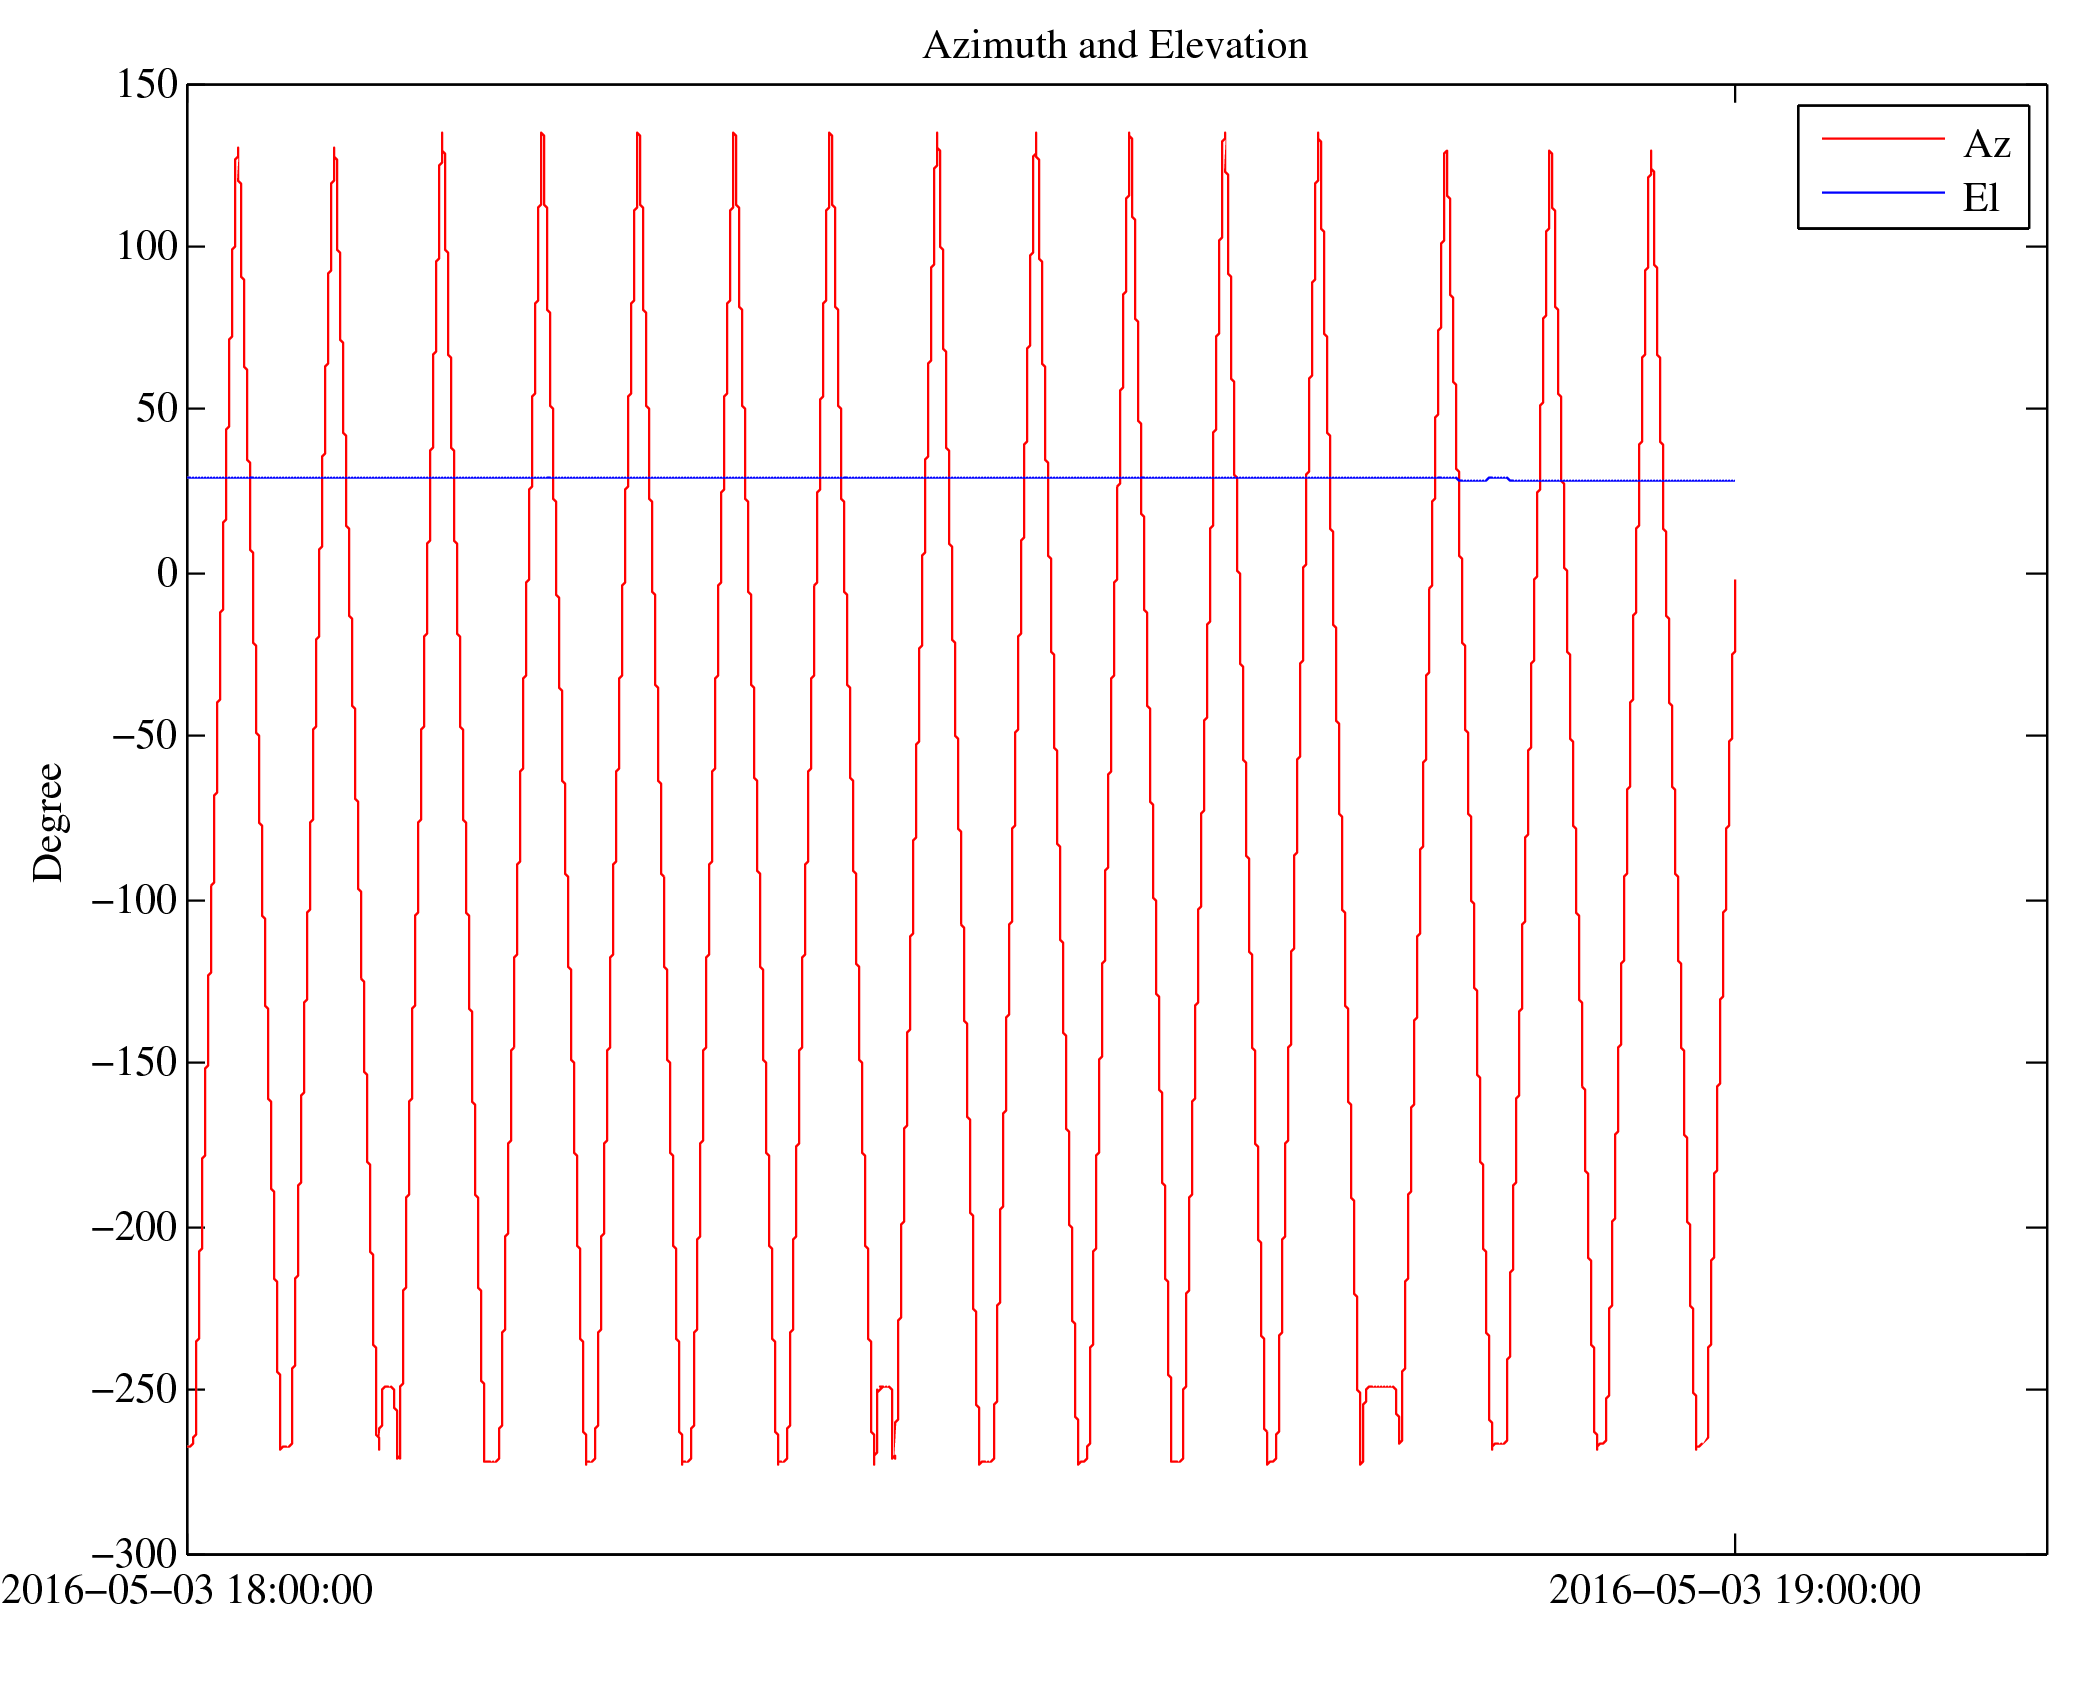Click the small bump in blue elevation line
2075x1683 pixels.
point(1497,478)
